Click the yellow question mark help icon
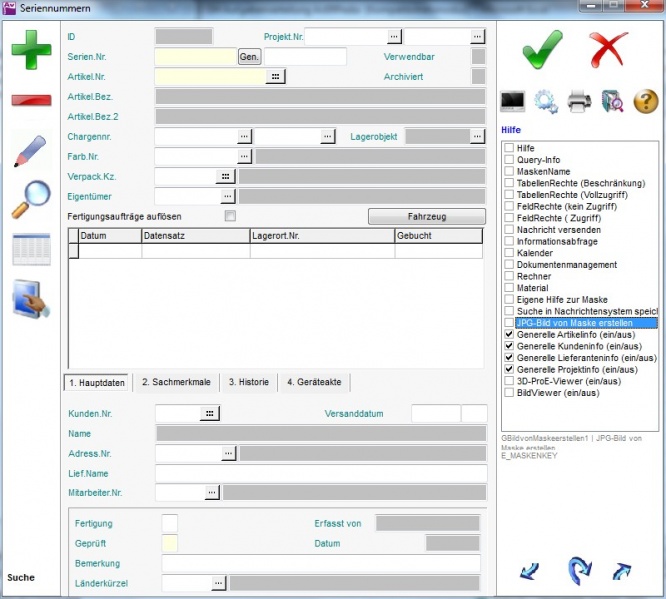 646,101
